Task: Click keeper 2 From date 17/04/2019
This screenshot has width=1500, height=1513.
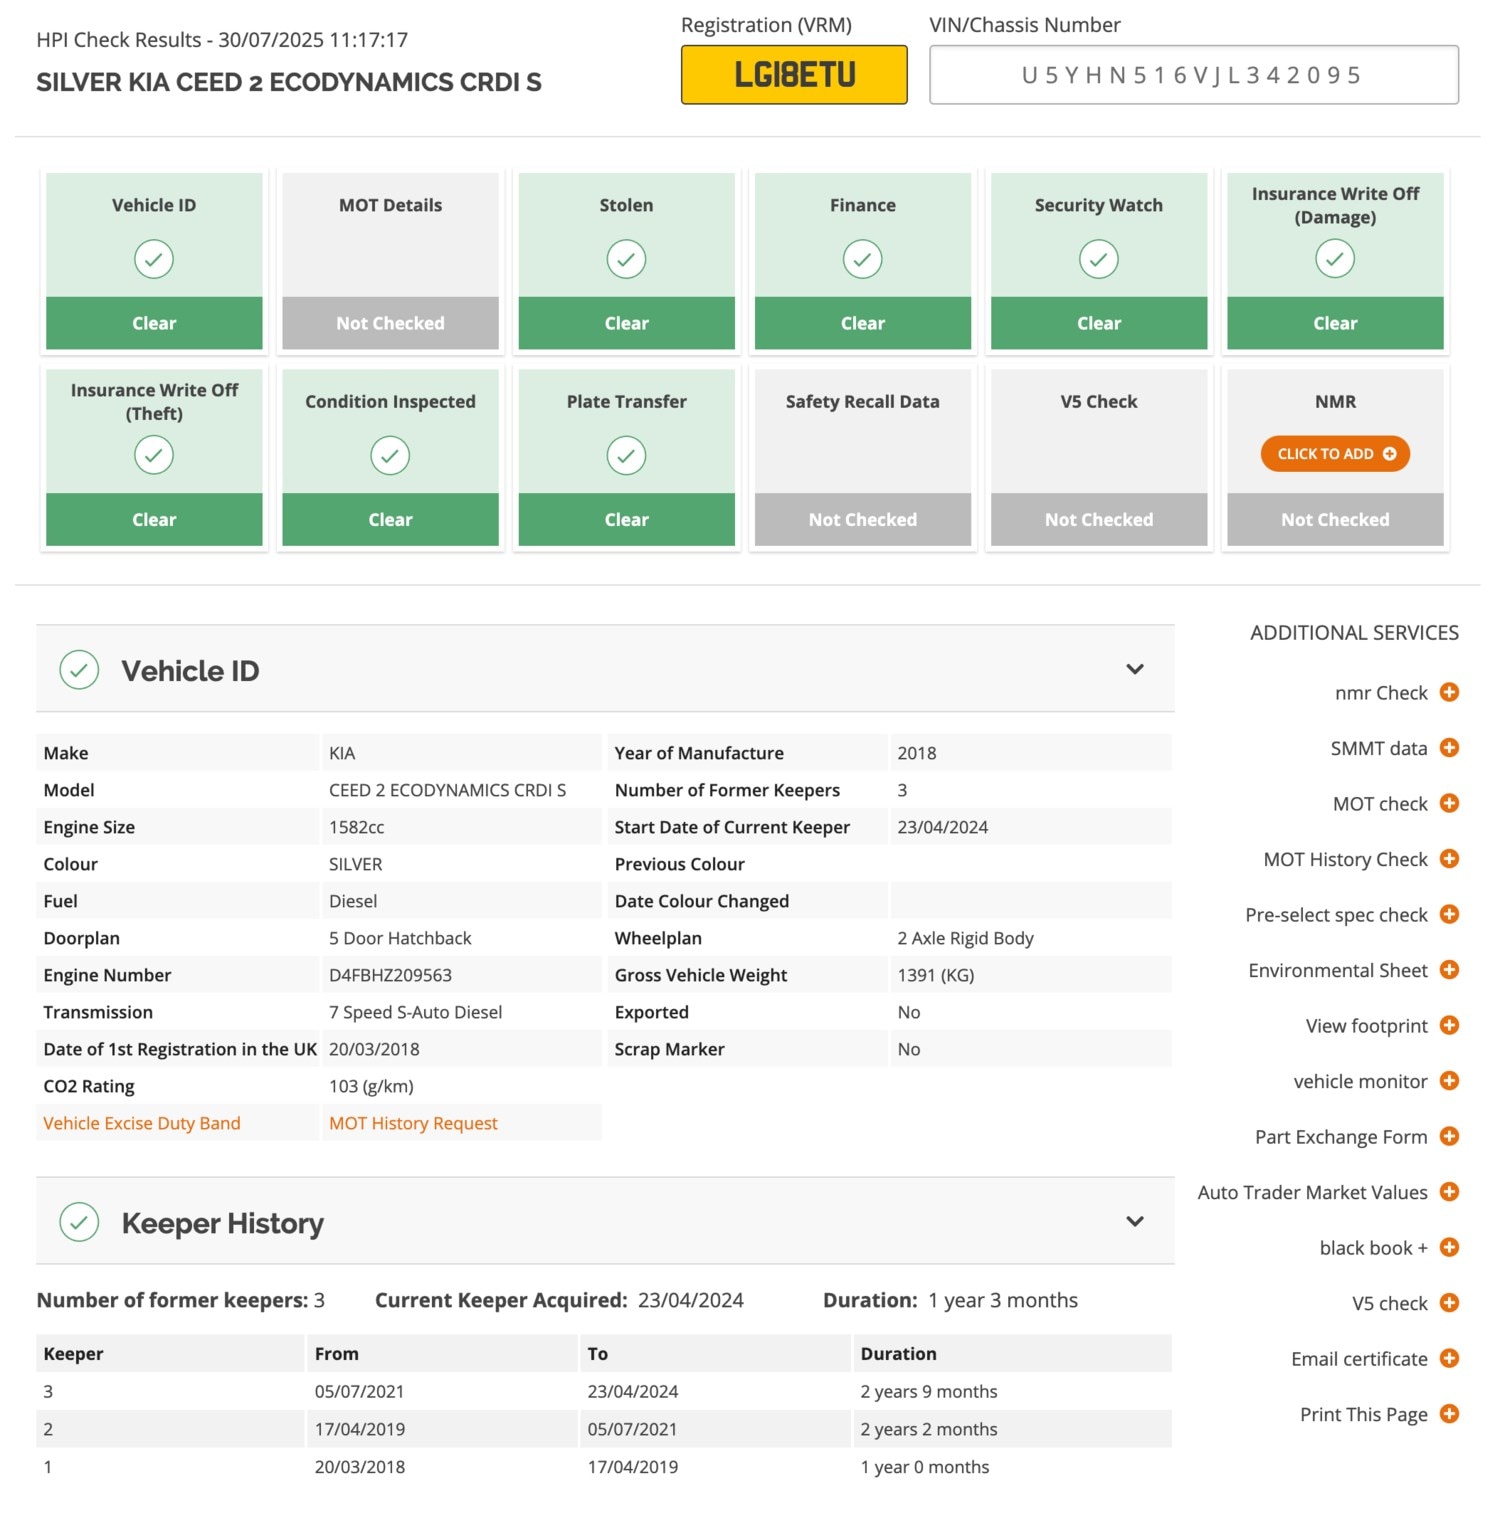Action: [359, 1429]
